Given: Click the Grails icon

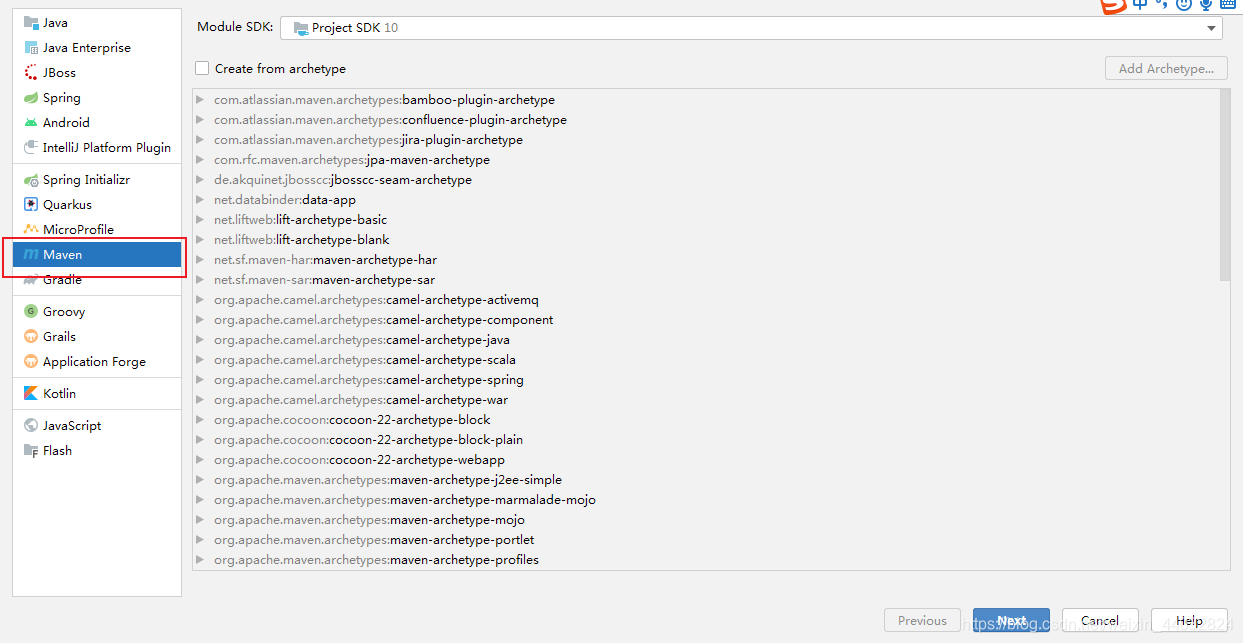Looking at the screenshot, I should click(x=31, y=336).
